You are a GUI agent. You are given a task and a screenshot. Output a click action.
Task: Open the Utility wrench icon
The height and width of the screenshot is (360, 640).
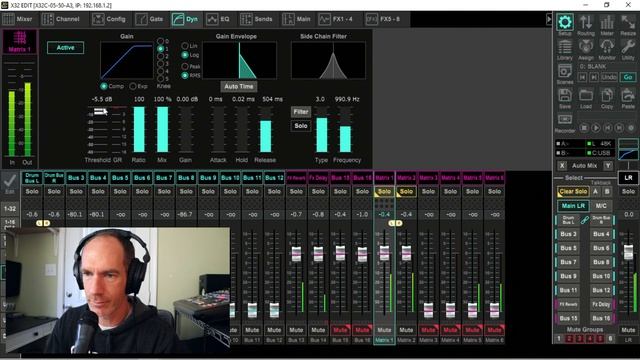[x=628, y=47]
